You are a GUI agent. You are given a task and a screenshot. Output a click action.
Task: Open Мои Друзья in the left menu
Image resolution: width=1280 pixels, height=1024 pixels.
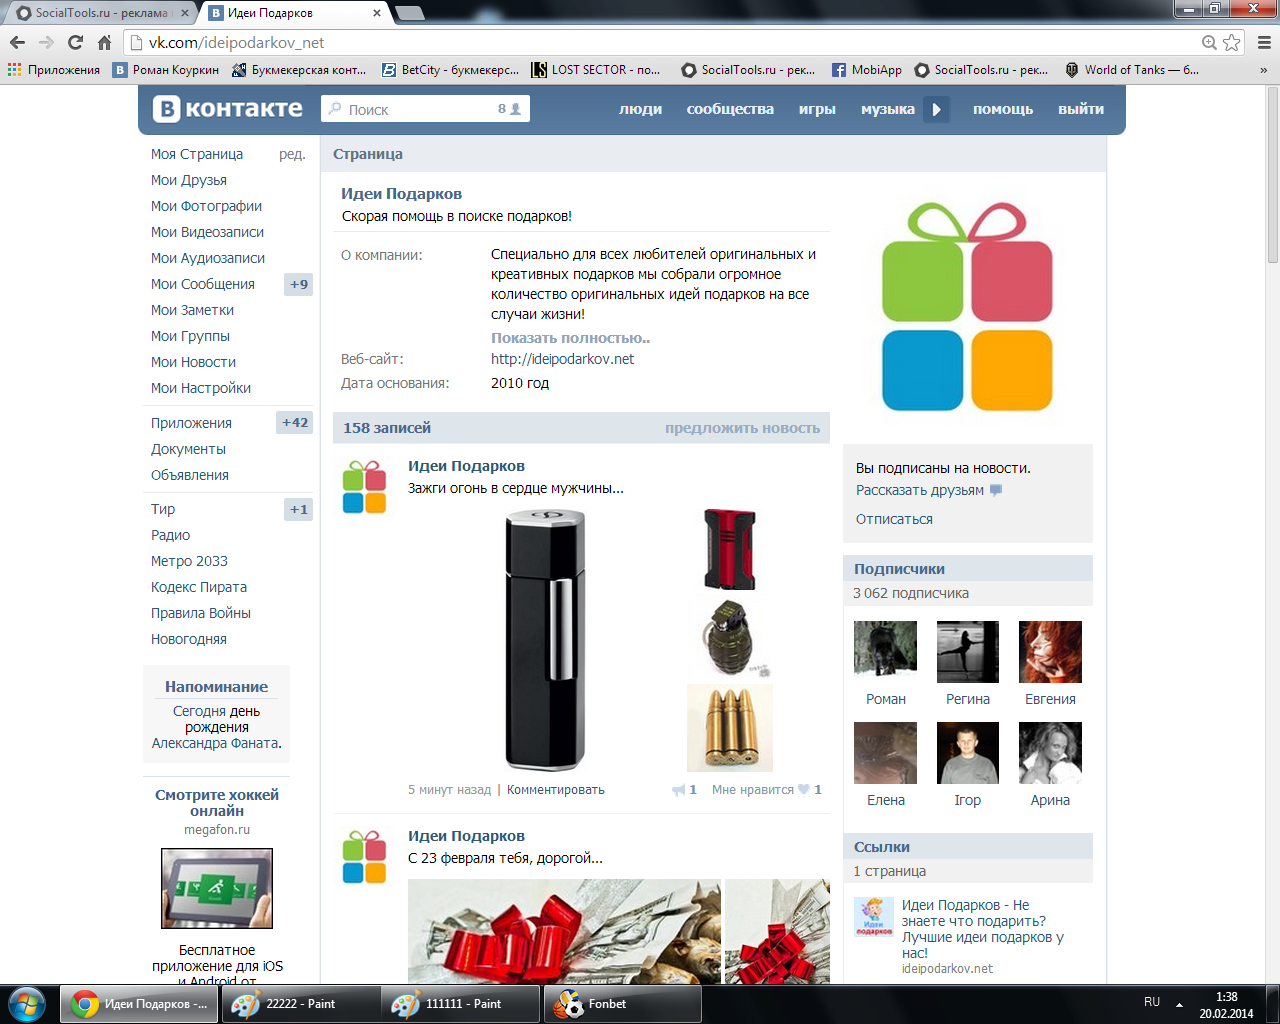click(189, 180)
